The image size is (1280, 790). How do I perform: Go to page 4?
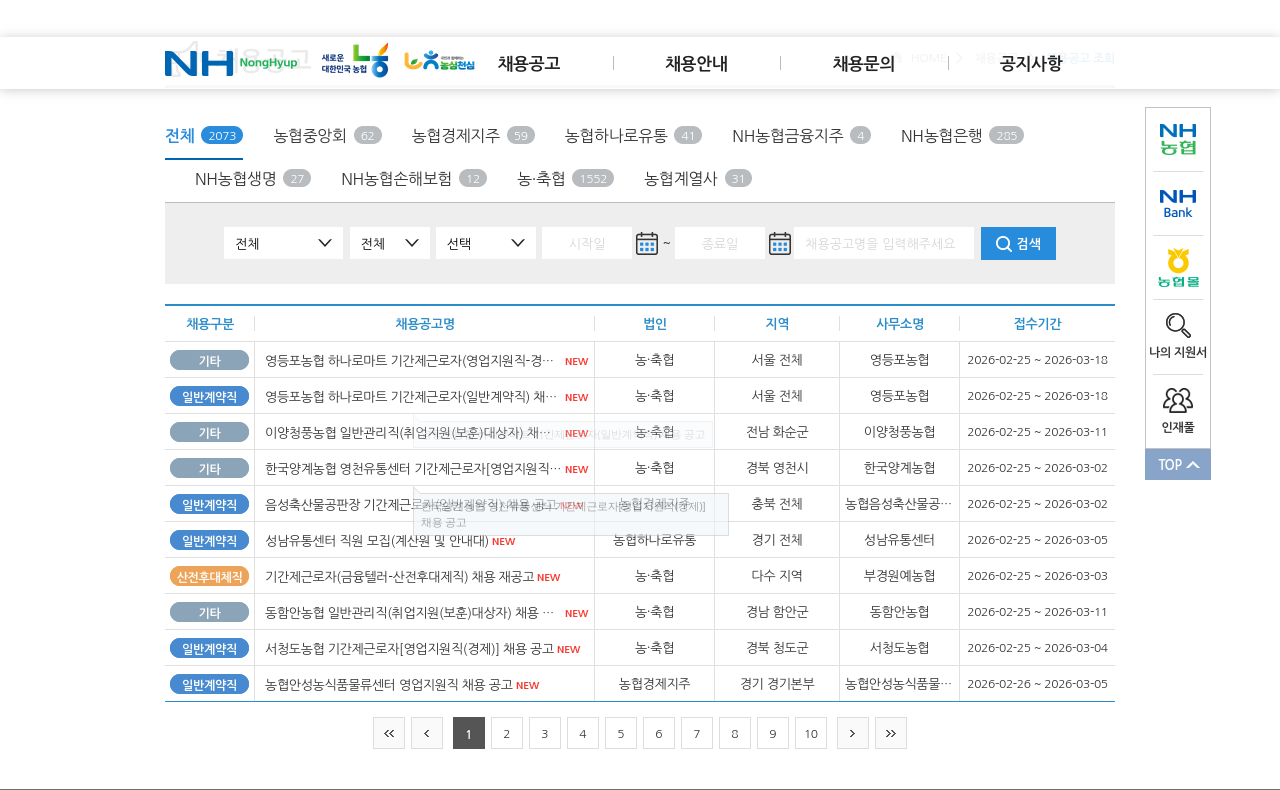(x=583, y=733)
